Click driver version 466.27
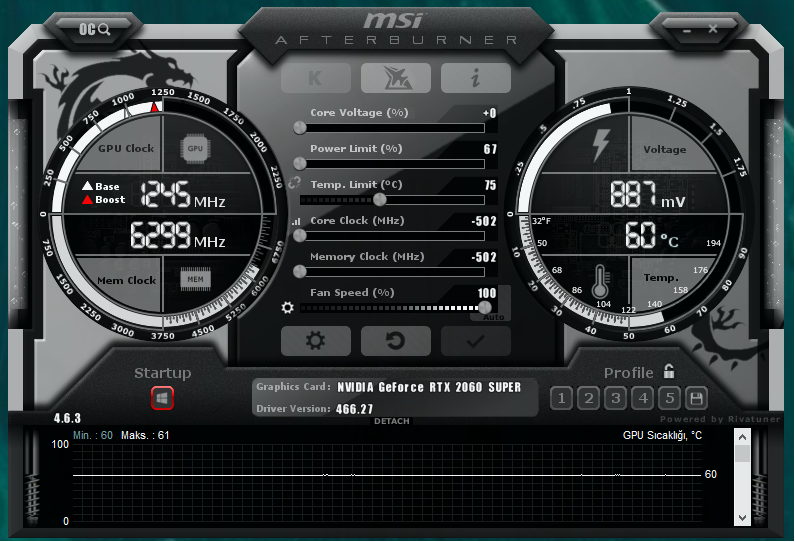The image size is (795, 542). (354, 409)
